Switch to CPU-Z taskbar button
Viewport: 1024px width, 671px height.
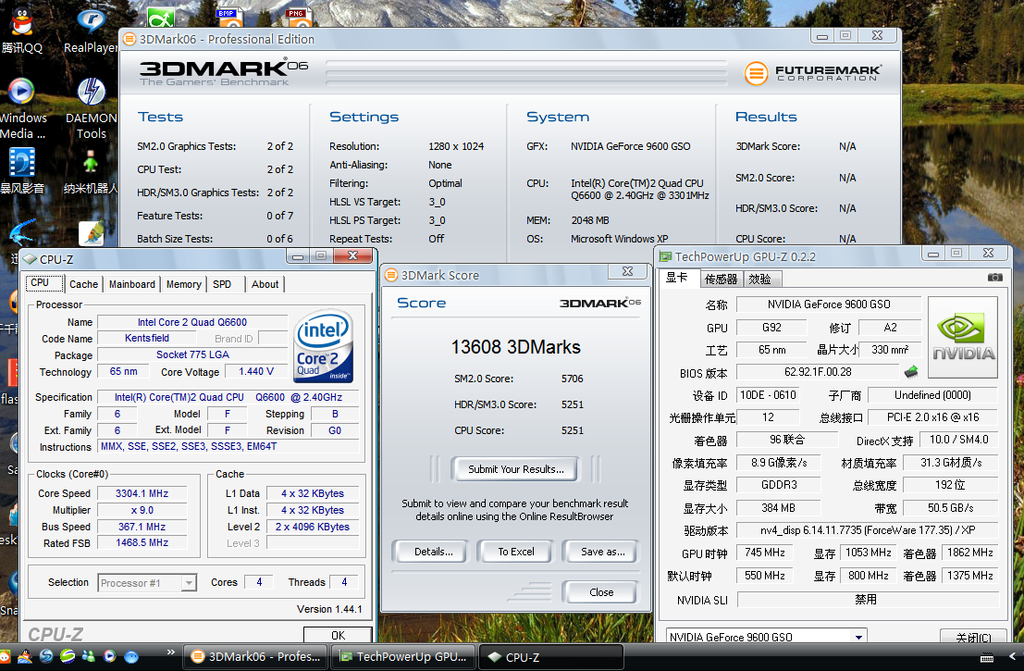[551, 657]
